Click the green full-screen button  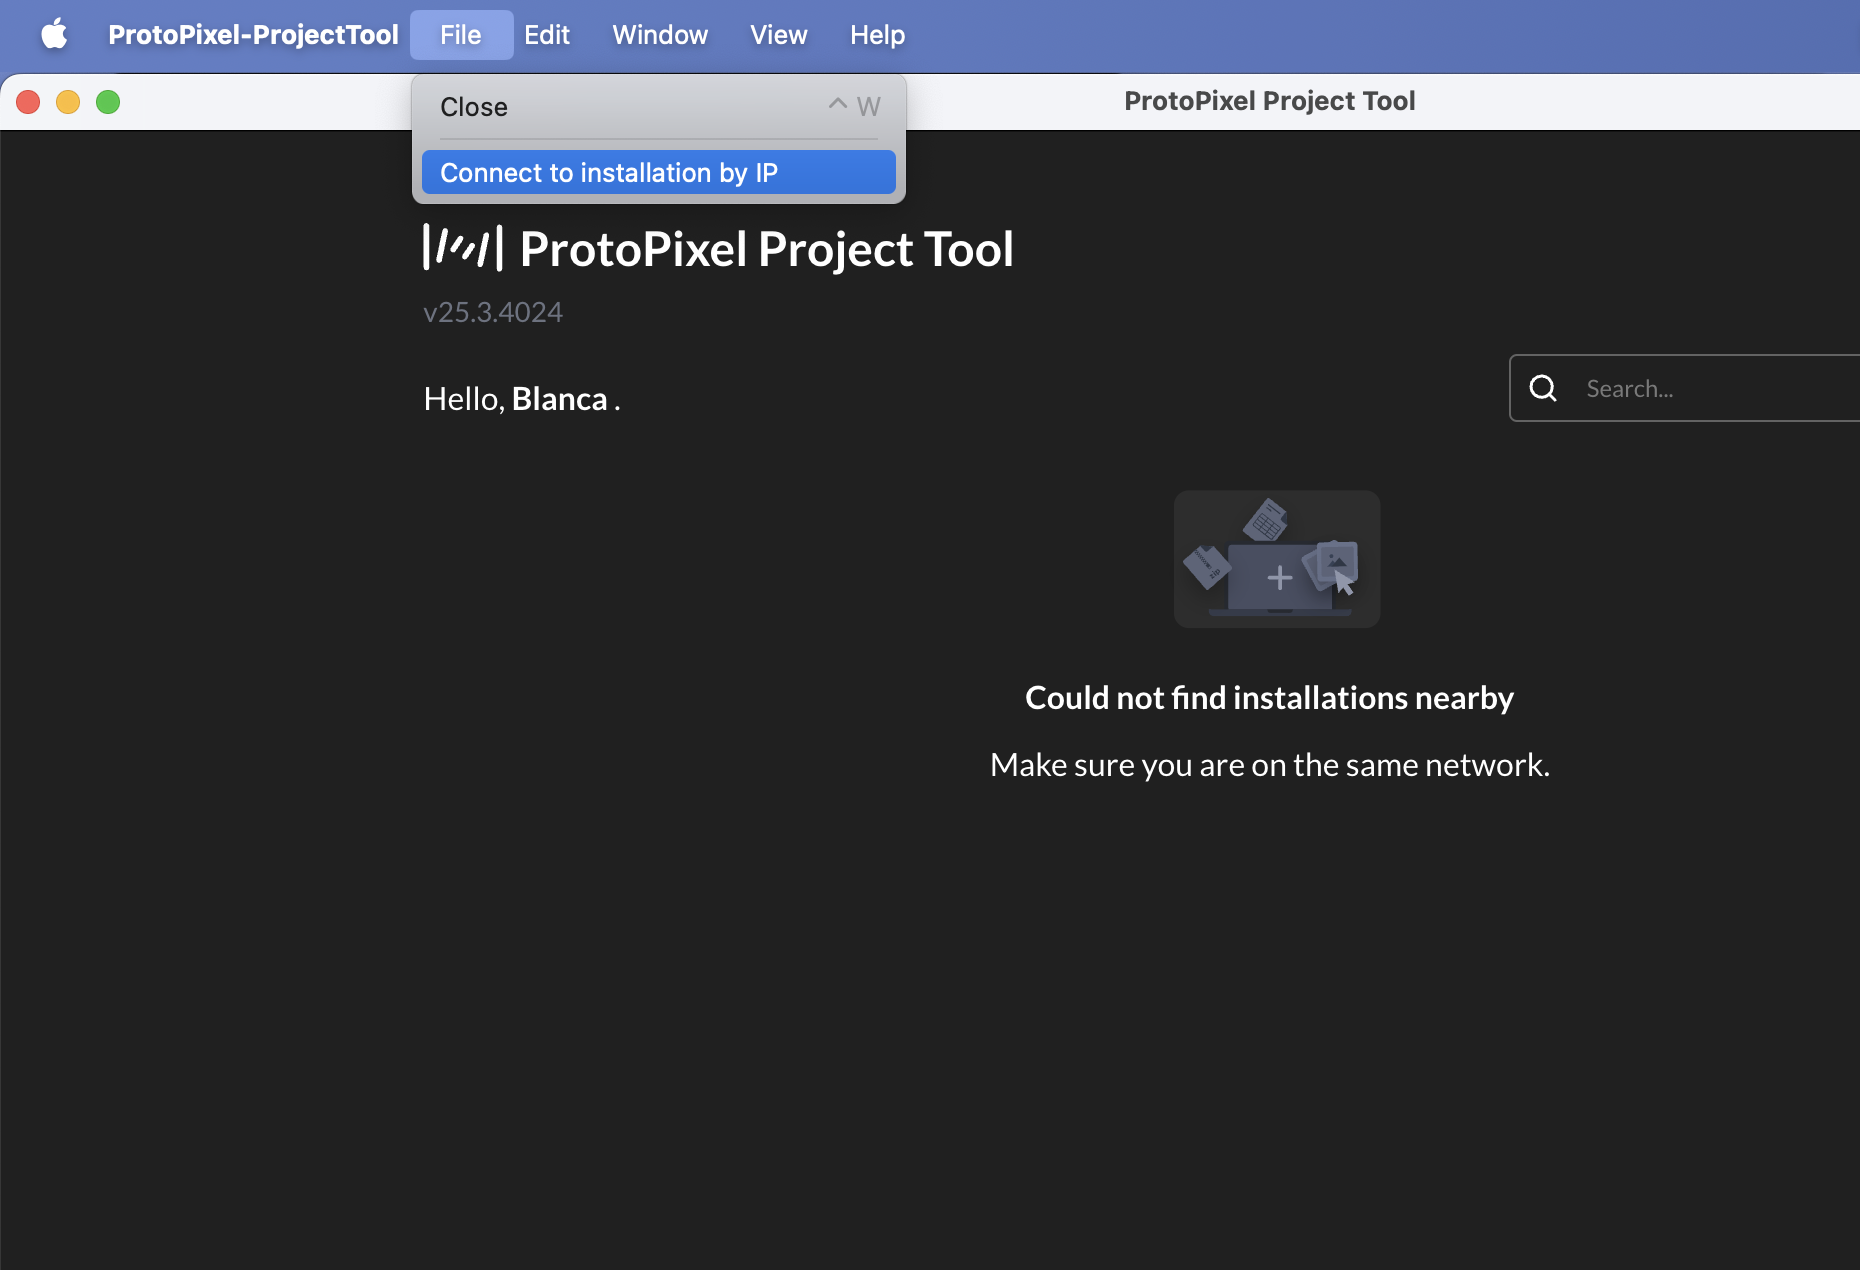point(108,101)
